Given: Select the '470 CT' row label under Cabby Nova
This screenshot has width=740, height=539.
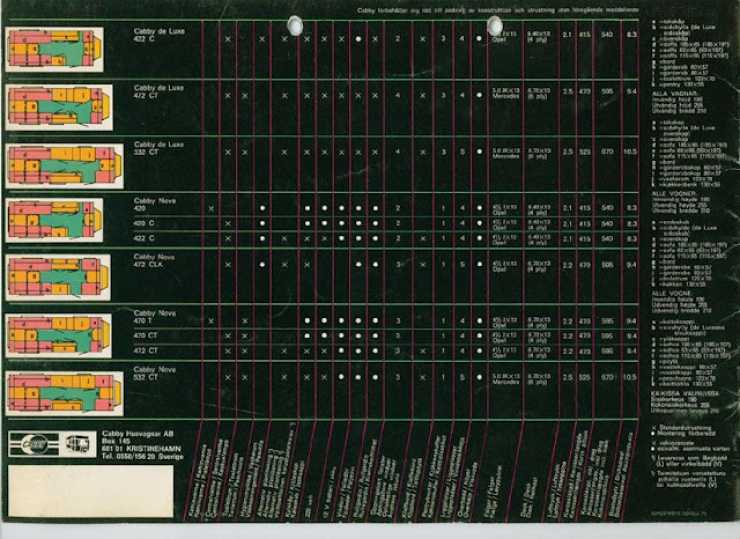Looking at the screenshot, I should point(146,336).
